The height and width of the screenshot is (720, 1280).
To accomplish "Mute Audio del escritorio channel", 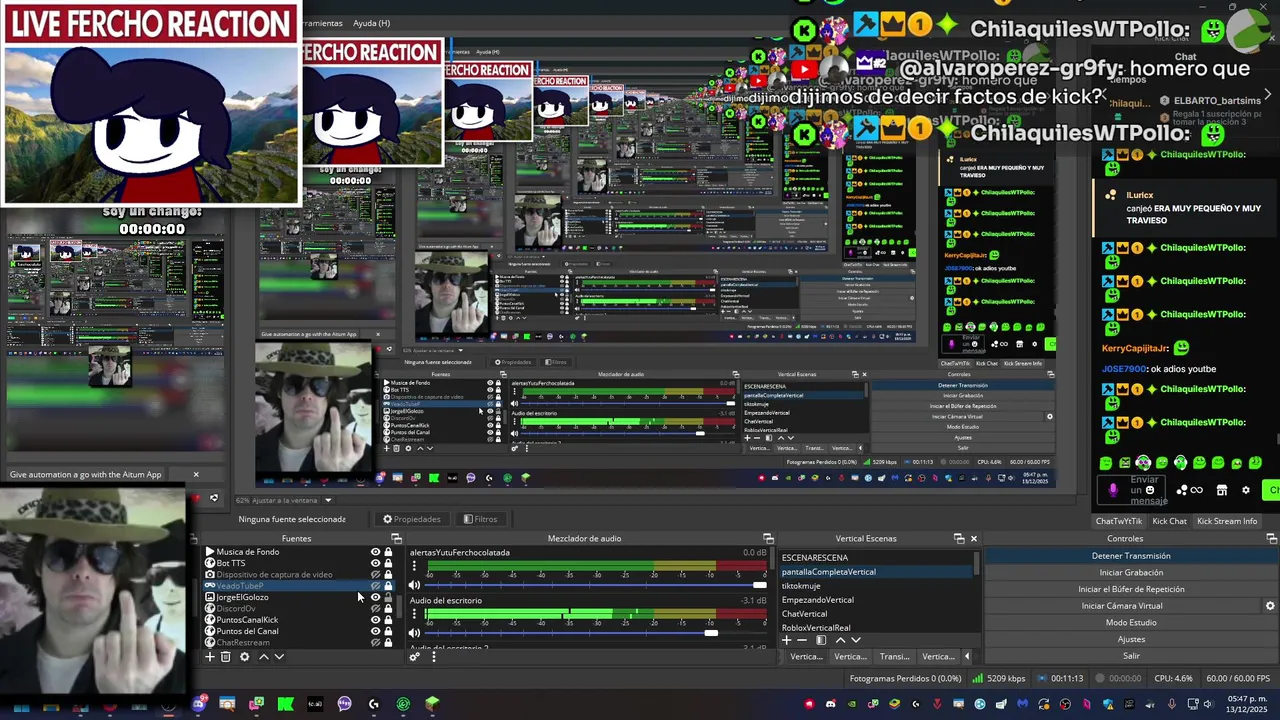I will [415, 633].
